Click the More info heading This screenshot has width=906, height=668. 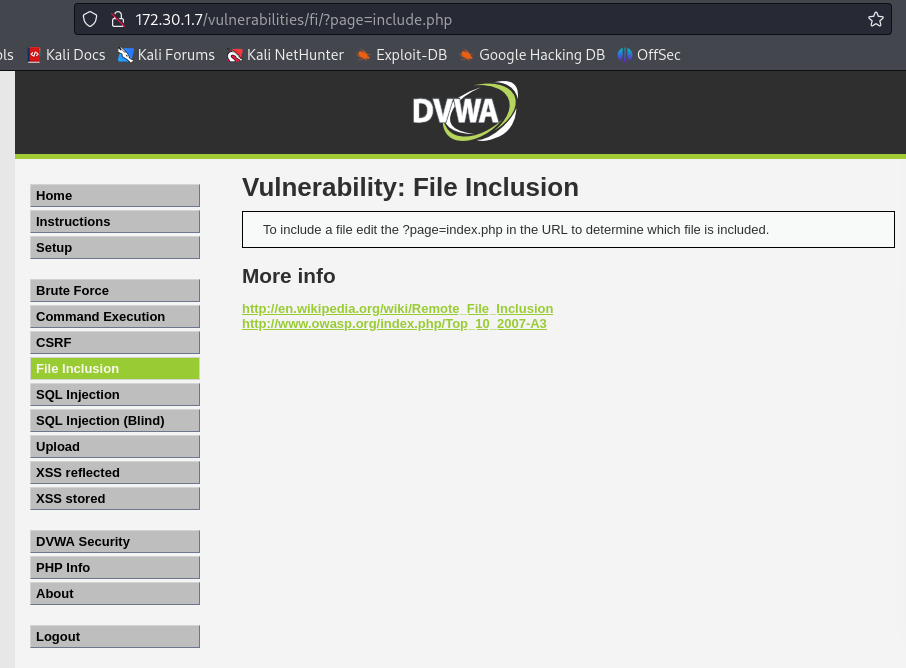pos(288,276)
